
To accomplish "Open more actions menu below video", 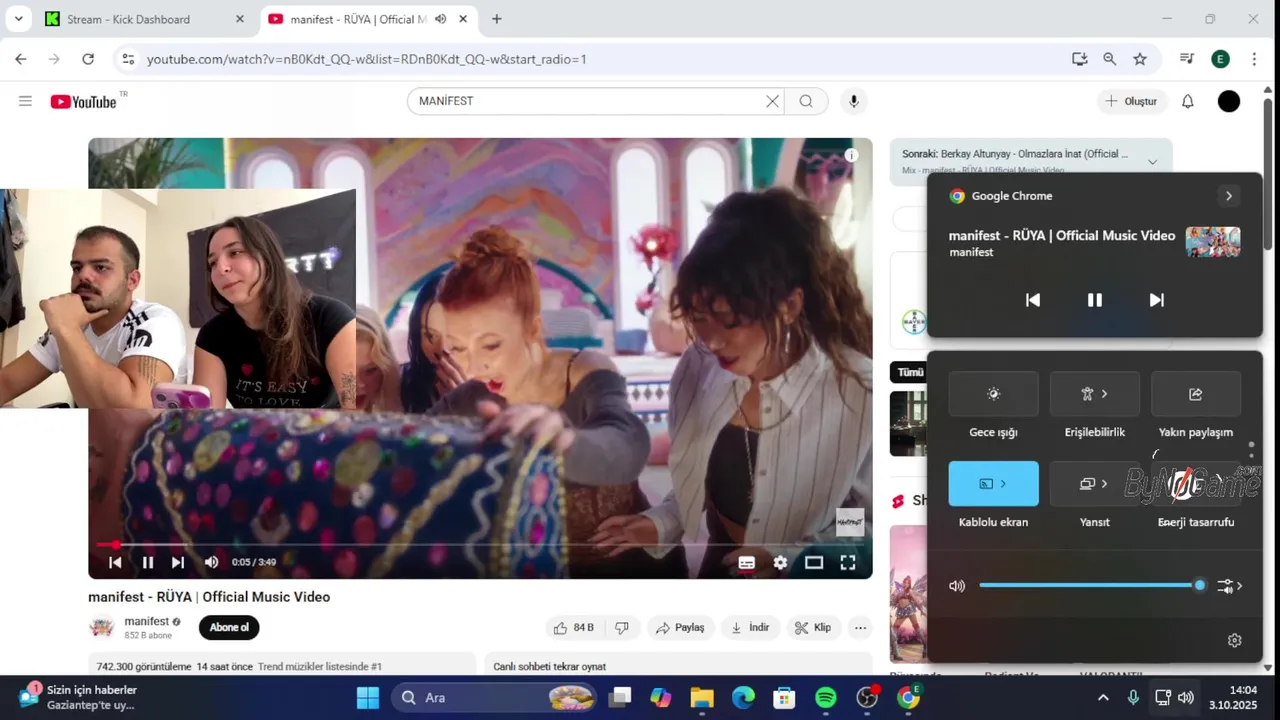I will tap(860, 628).
